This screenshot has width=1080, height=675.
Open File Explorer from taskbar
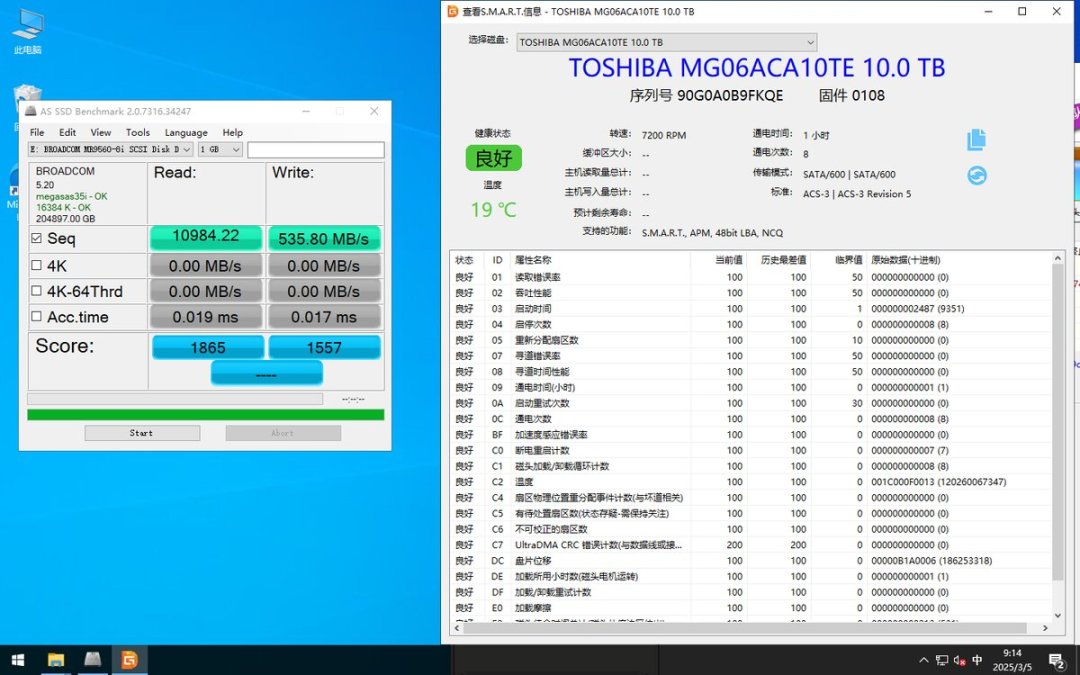[56, 660]
